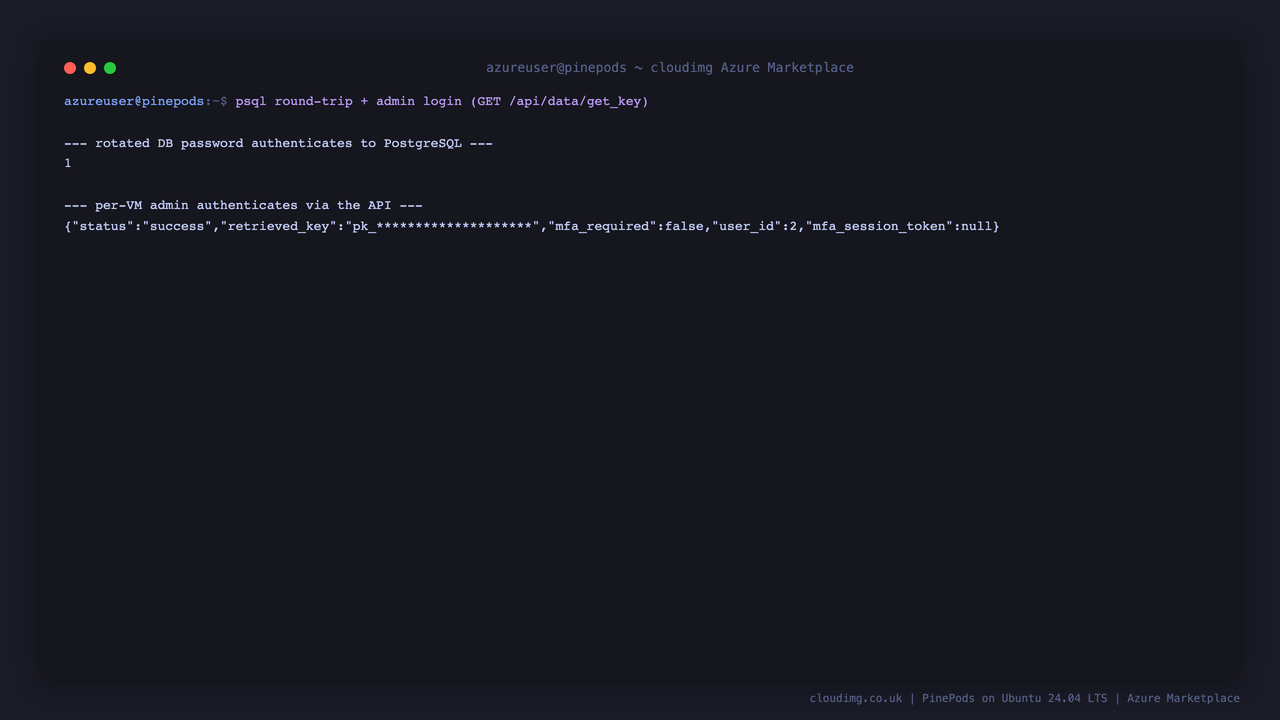Click the per-VM admin authenticates header line
This screenshot has width=1280, height=720.
[x=243, y=205]
